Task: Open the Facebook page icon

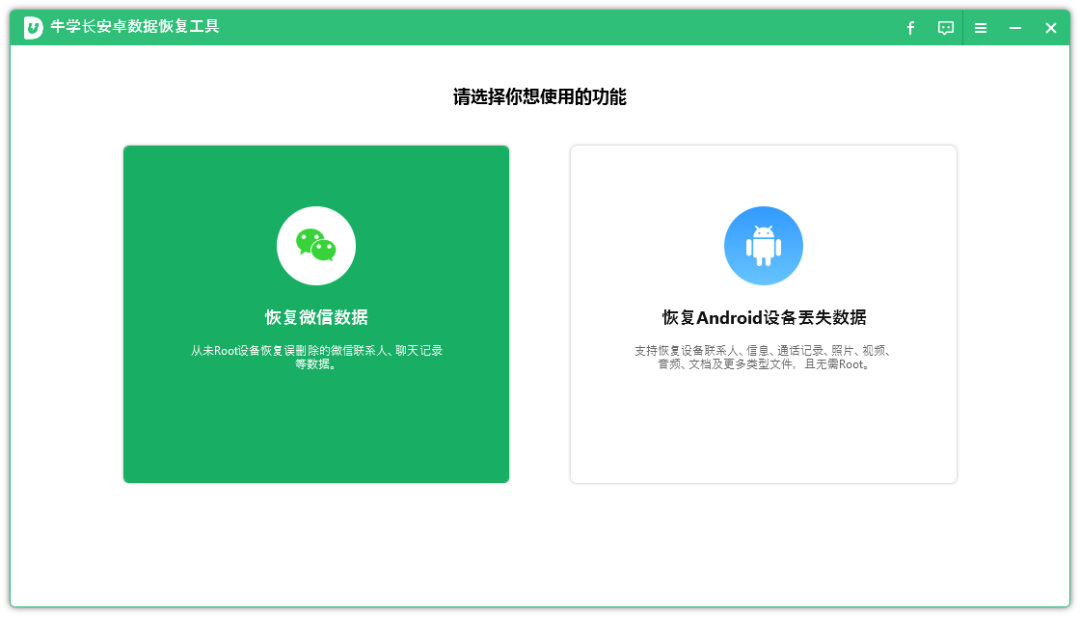Action: pos(911,28)
